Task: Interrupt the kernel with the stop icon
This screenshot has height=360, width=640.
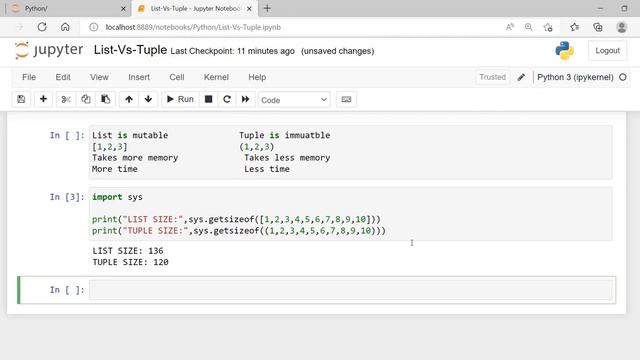Action: (x=209, y=99)
